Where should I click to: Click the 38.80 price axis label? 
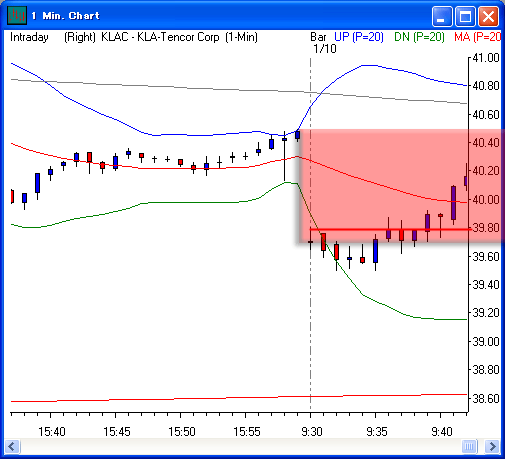point(486,370)
